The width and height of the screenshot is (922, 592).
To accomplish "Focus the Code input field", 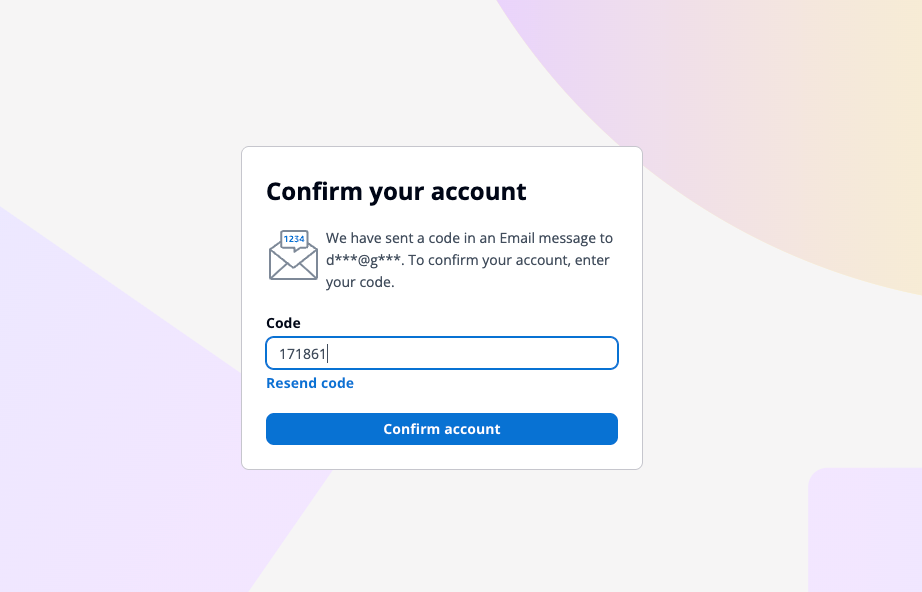I will click(x=442, y=353).
